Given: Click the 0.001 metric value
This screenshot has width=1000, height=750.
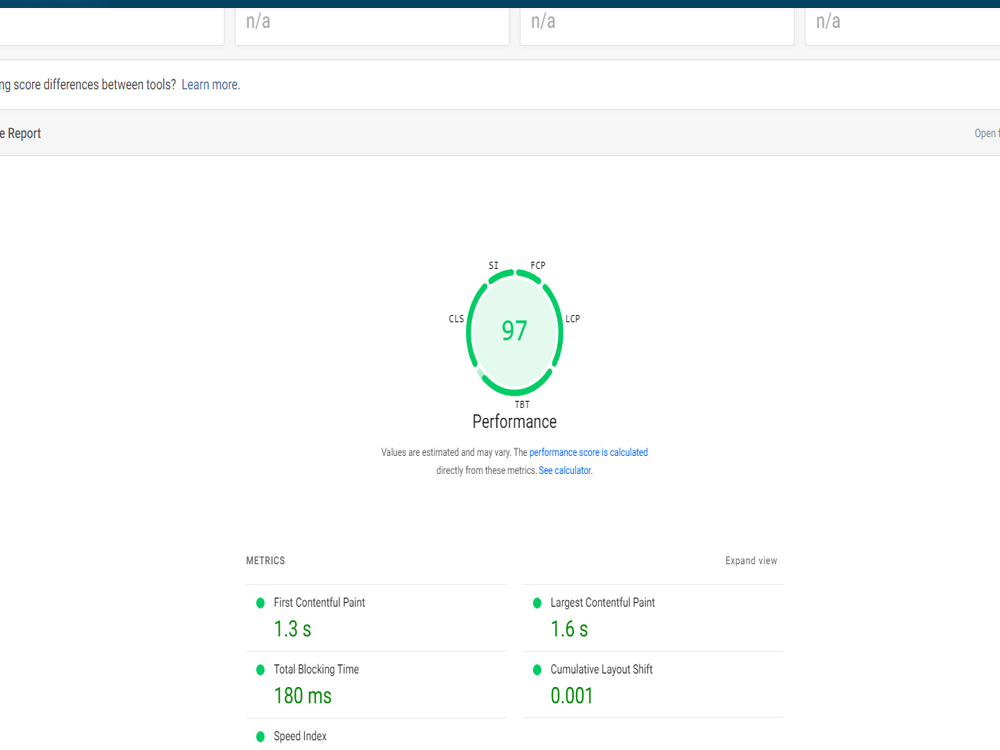Looking at the screenshot, I should (x=571, y=696).
